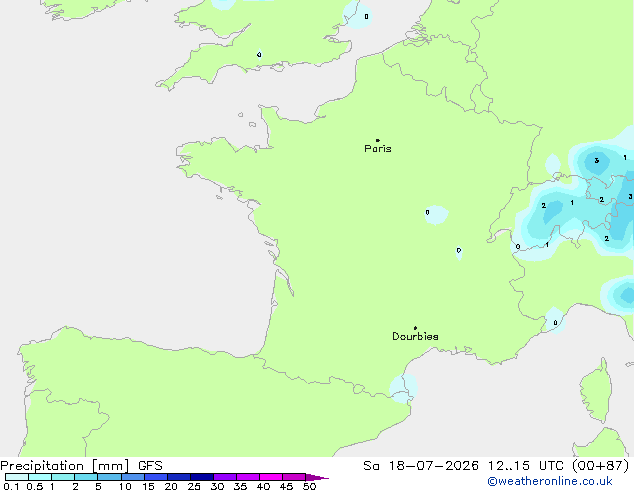Pick the 2–5 mm legend color swatch
This screenshot has height=490, width=634.
(x=86, y=477)
